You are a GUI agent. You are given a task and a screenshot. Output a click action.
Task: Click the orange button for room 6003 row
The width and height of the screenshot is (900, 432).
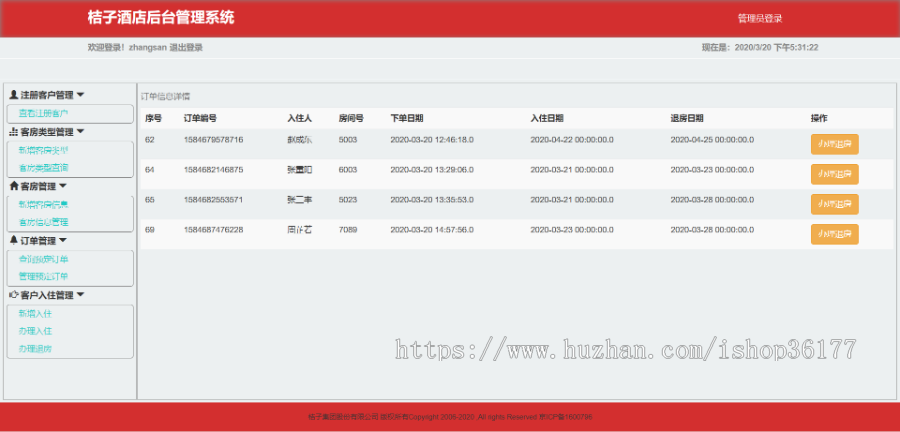(x=835, y=174)
